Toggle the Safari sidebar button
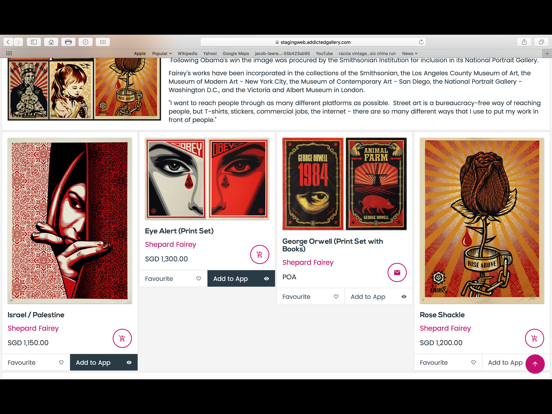 coord(34,42)
